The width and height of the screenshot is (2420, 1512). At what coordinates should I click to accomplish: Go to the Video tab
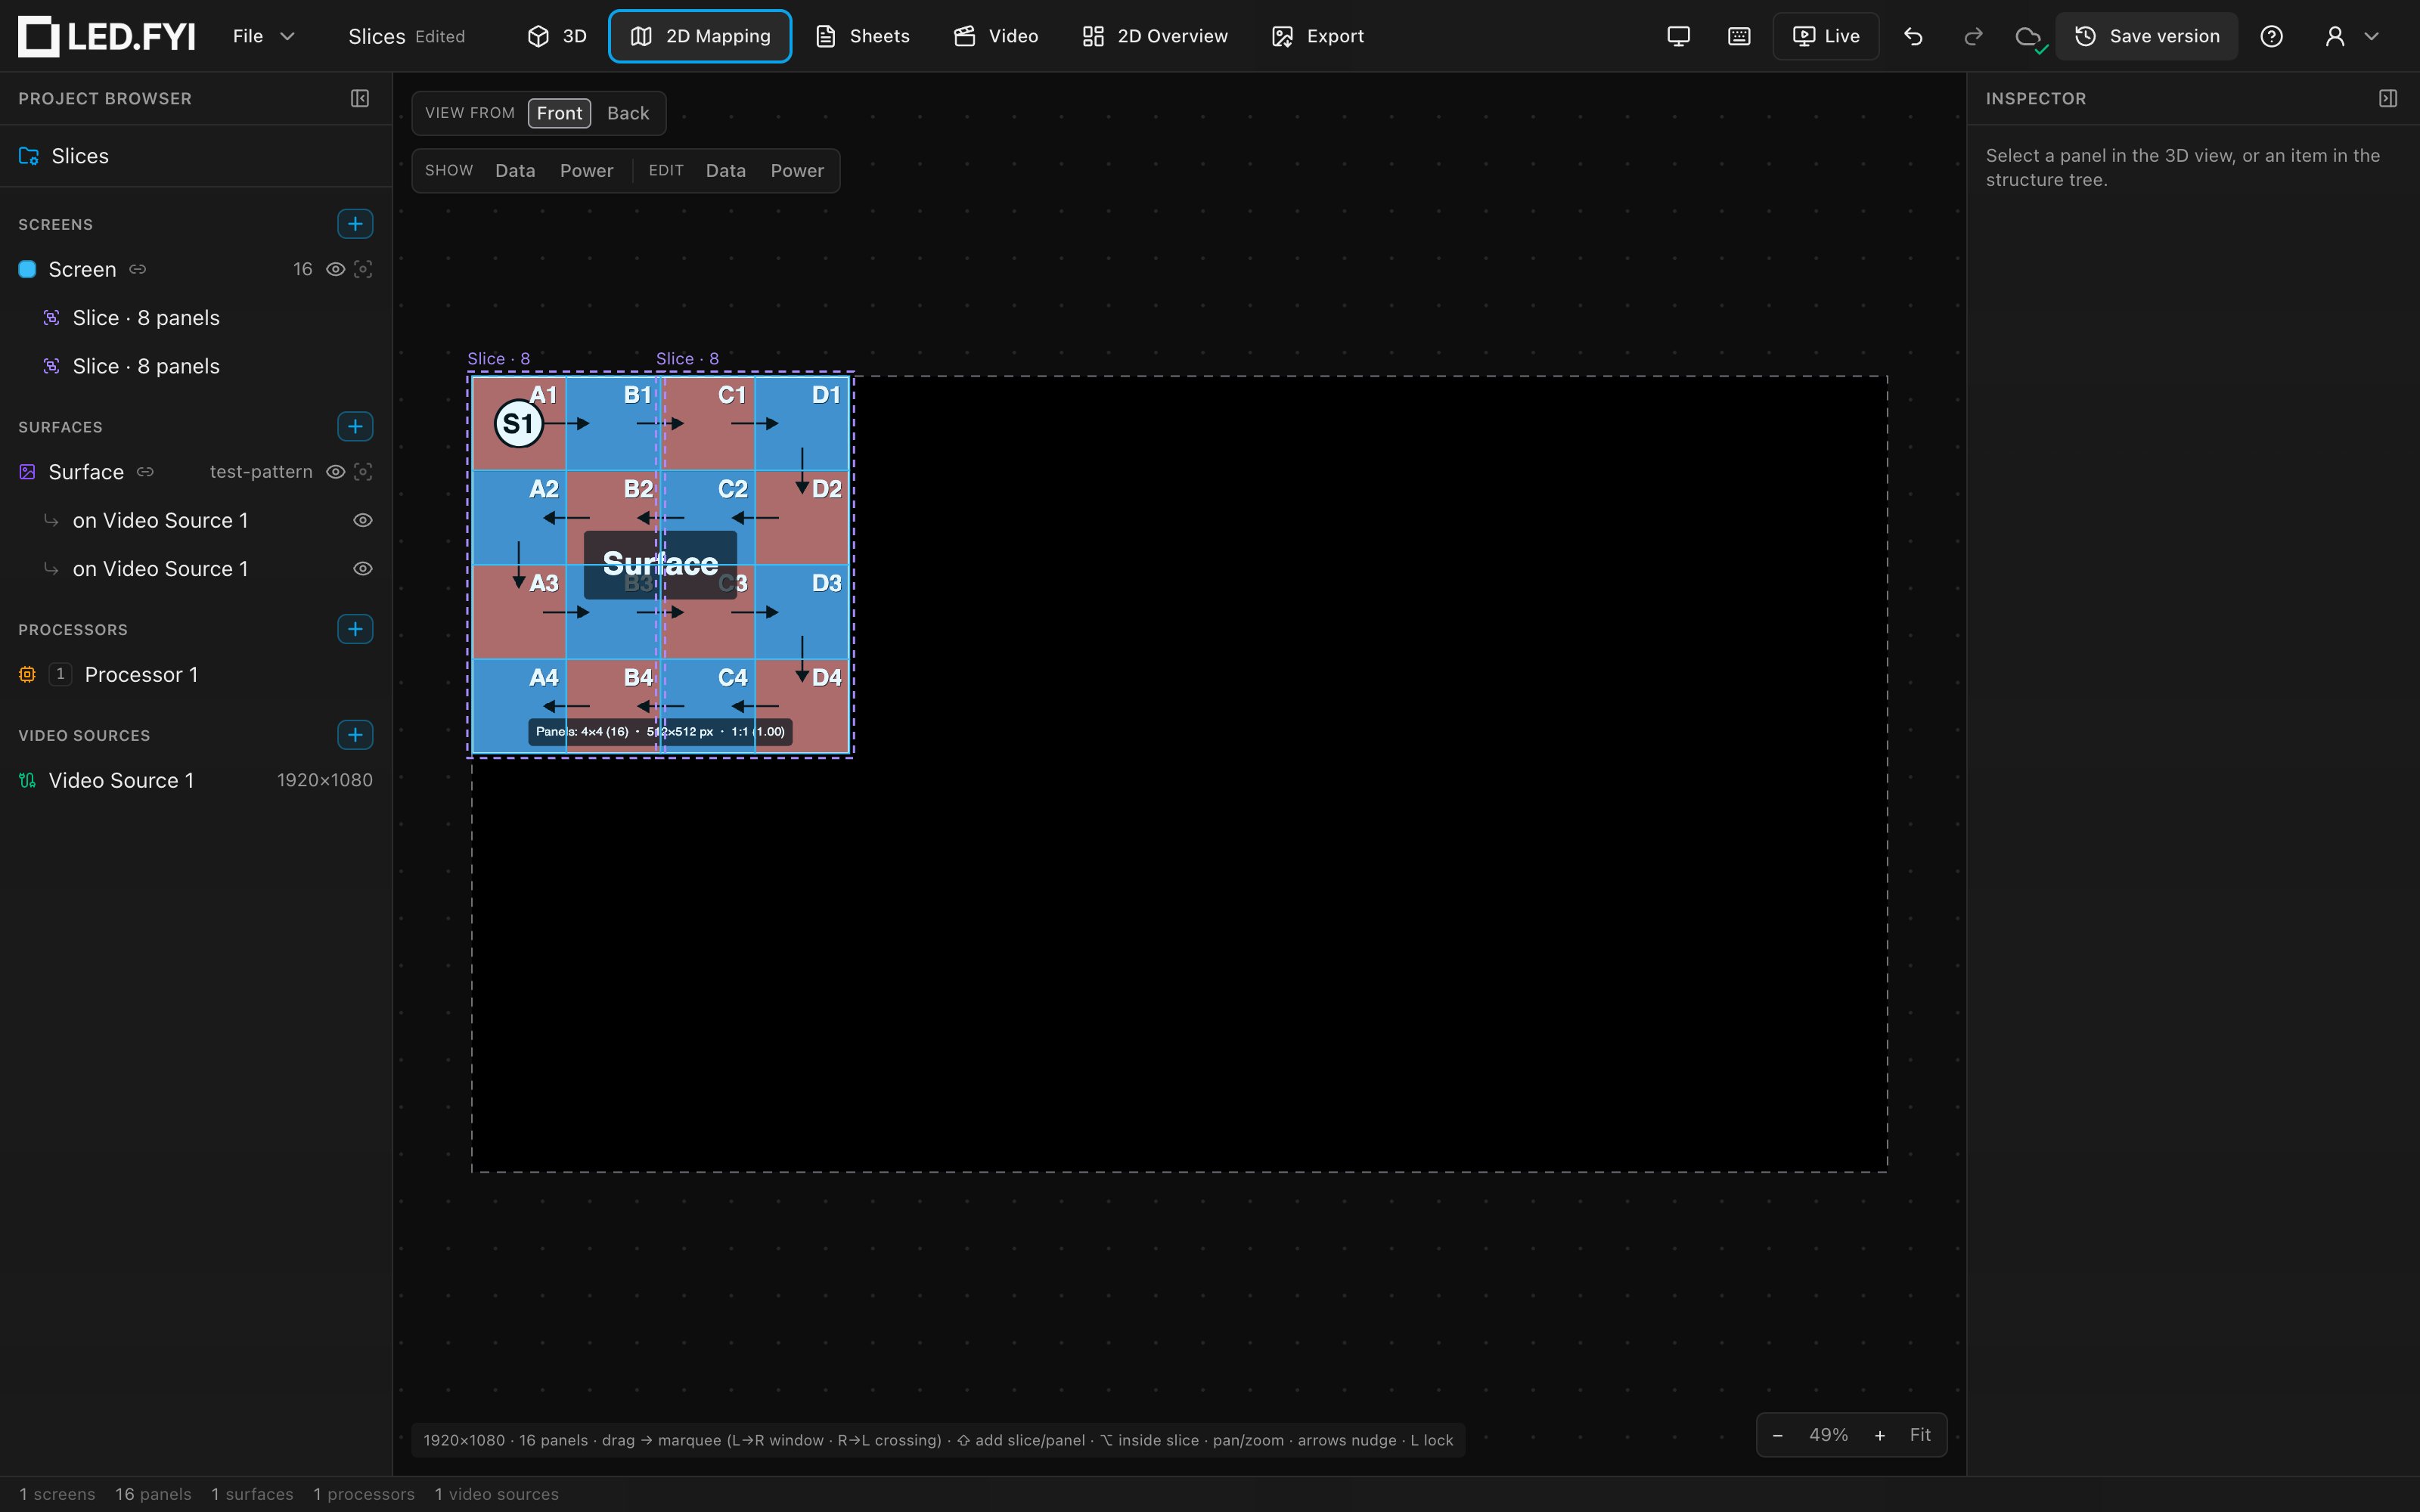tap(996, 36)
